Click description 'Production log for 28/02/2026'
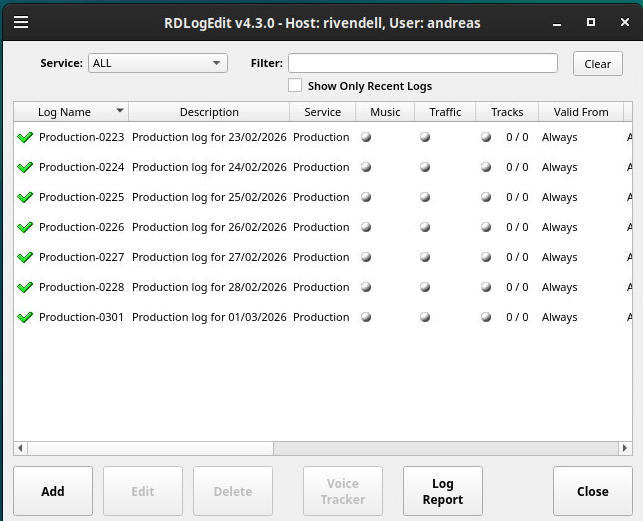Screen dimensions: 643x521 tap(209, 287)
